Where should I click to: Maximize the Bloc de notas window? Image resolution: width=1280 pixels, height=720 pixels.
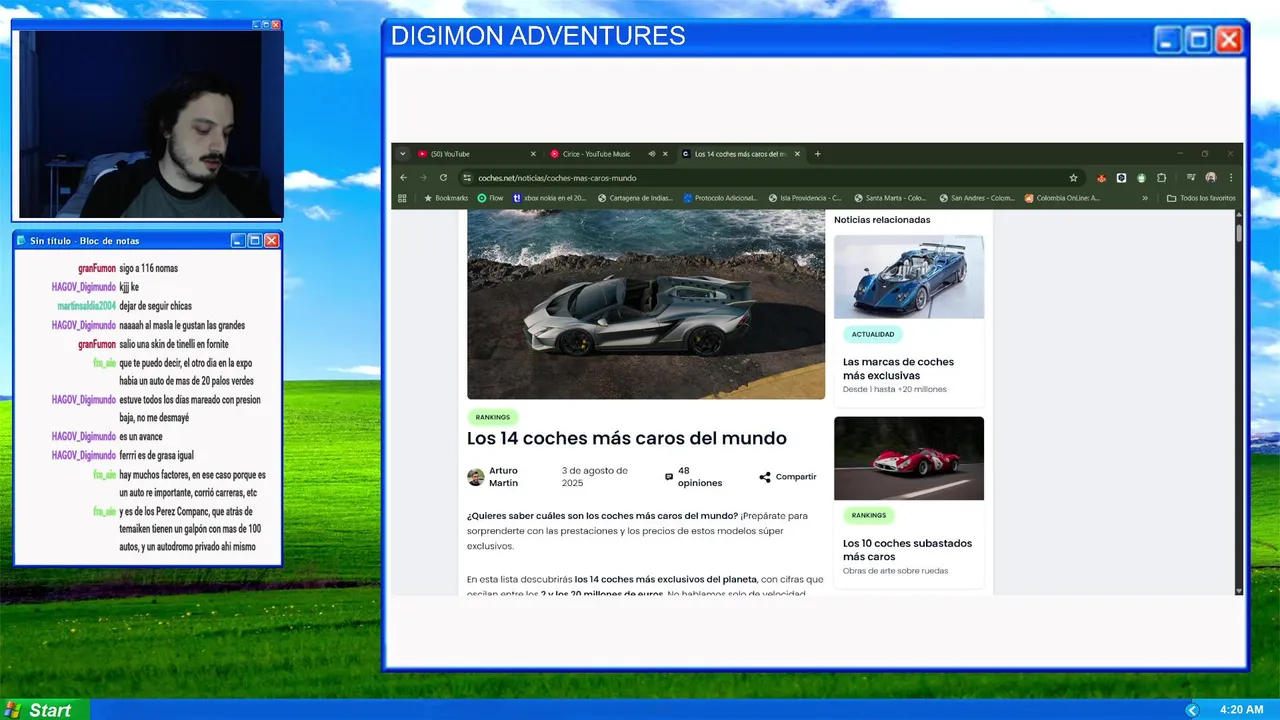click(x=254, y=241)
